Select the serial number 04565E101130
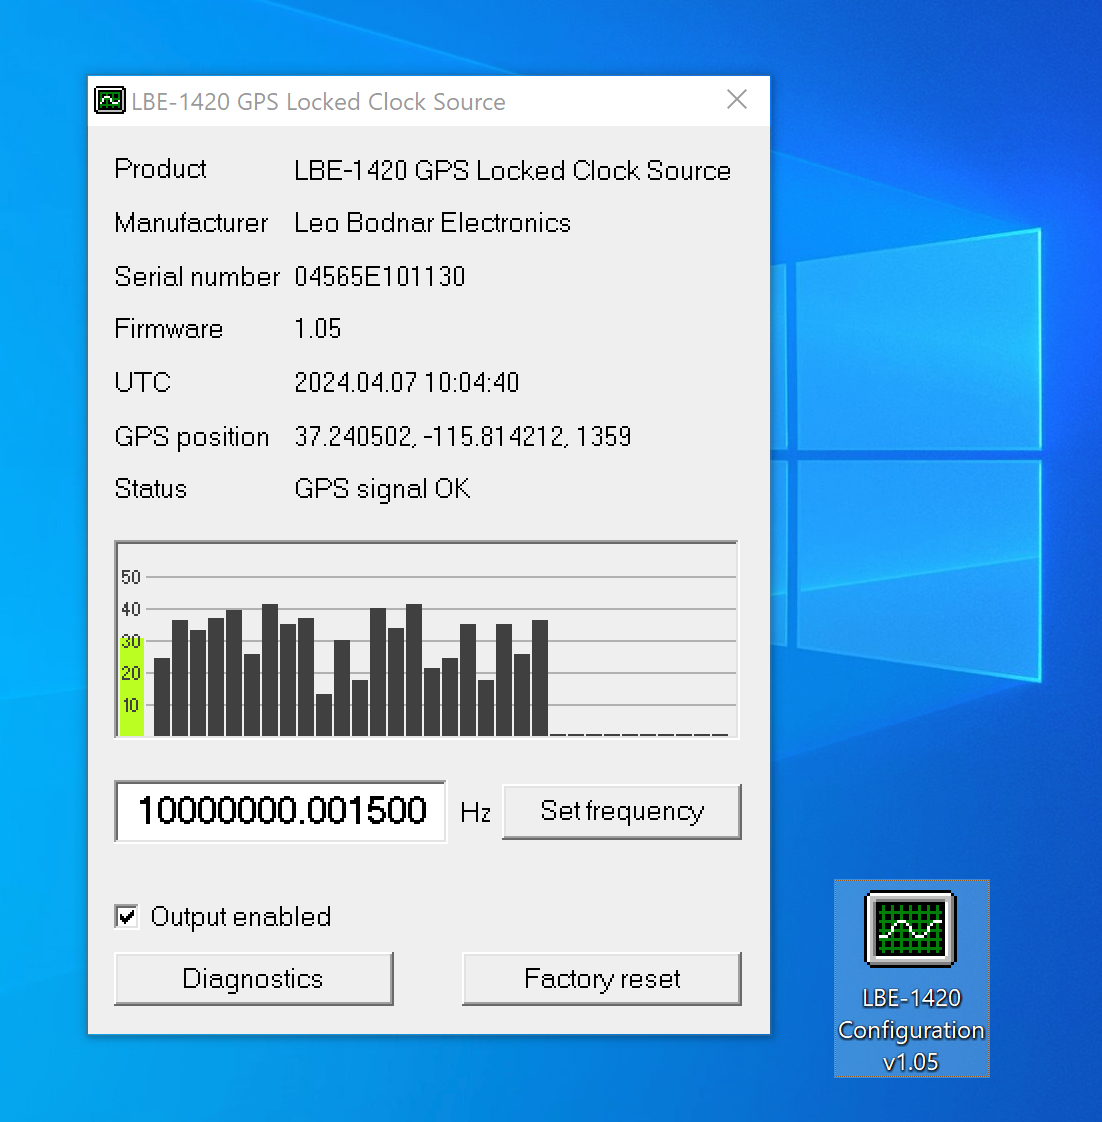 pos(380,277)
